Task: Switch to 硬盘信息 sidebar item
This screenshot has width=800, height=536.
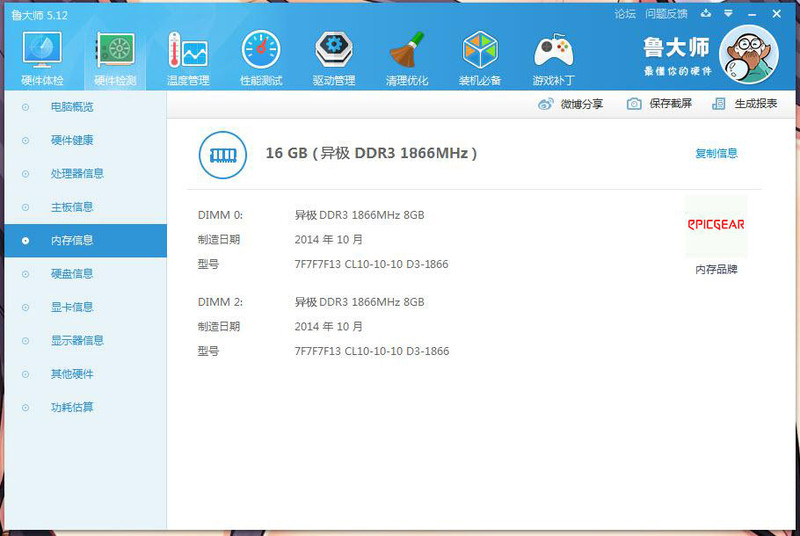Action: tap(85, 274)
